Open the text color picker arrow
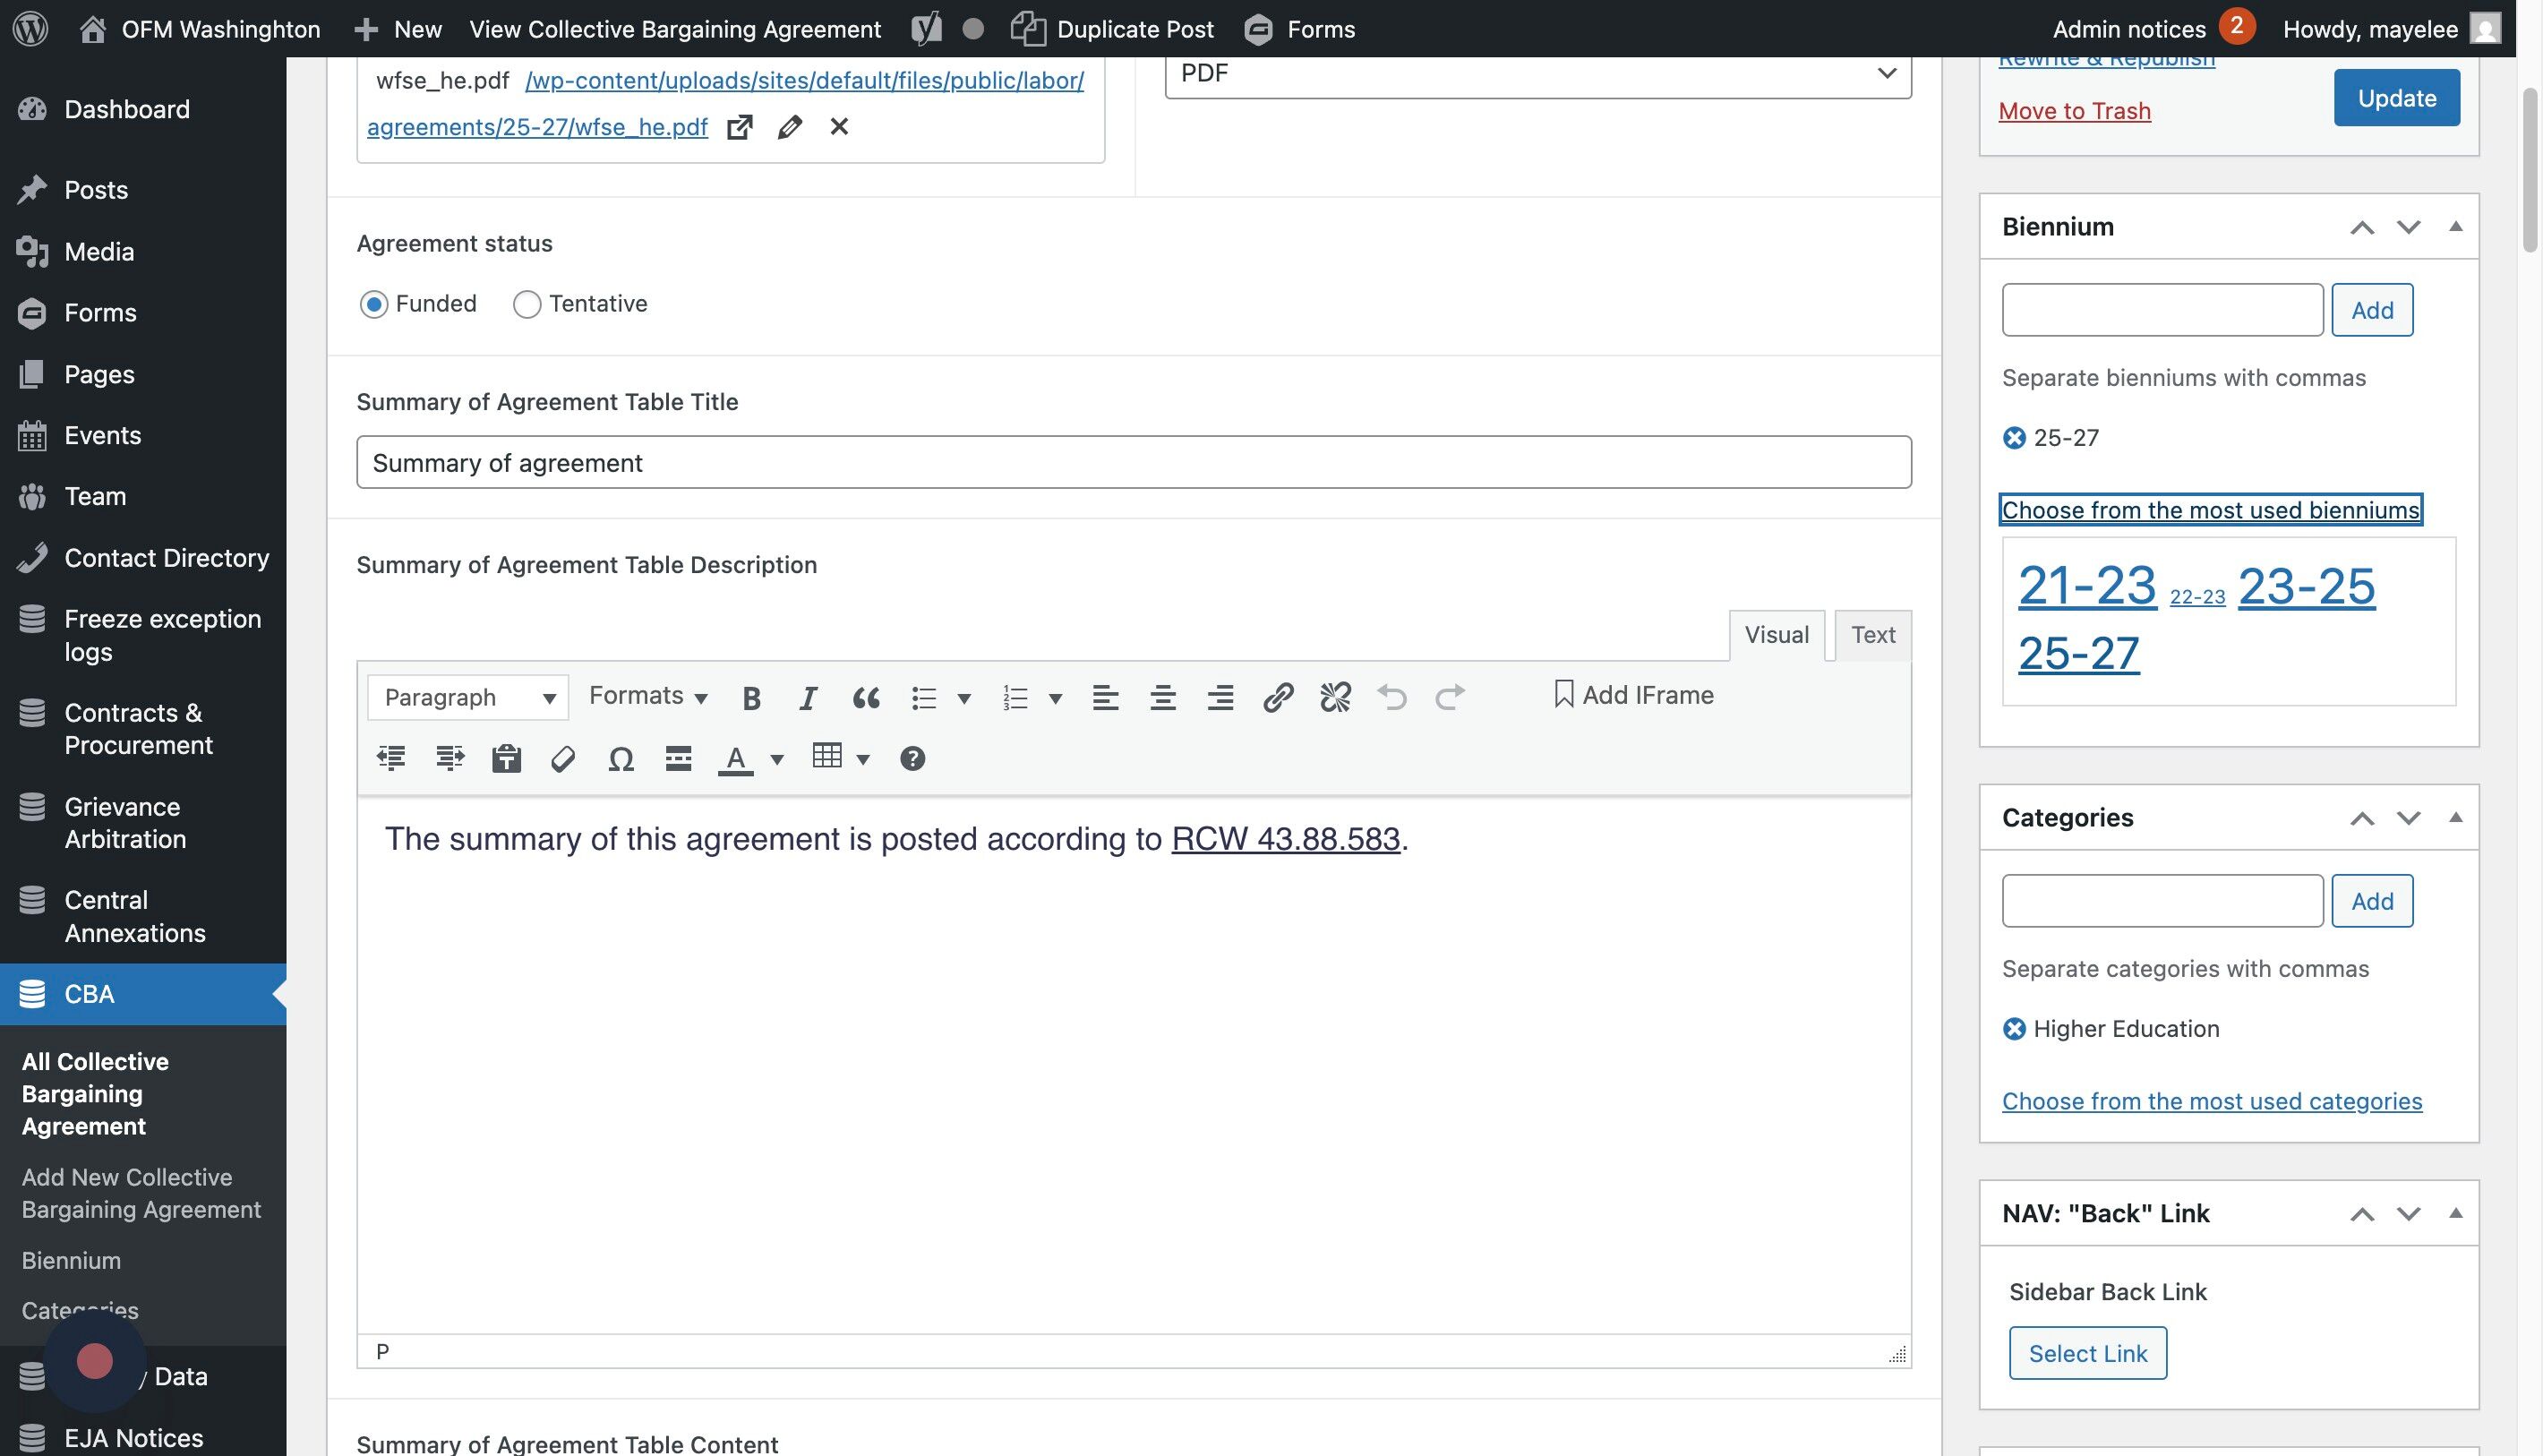Screen dimensions: 2543x1456 pyautogui.click(x=777, y=760)
